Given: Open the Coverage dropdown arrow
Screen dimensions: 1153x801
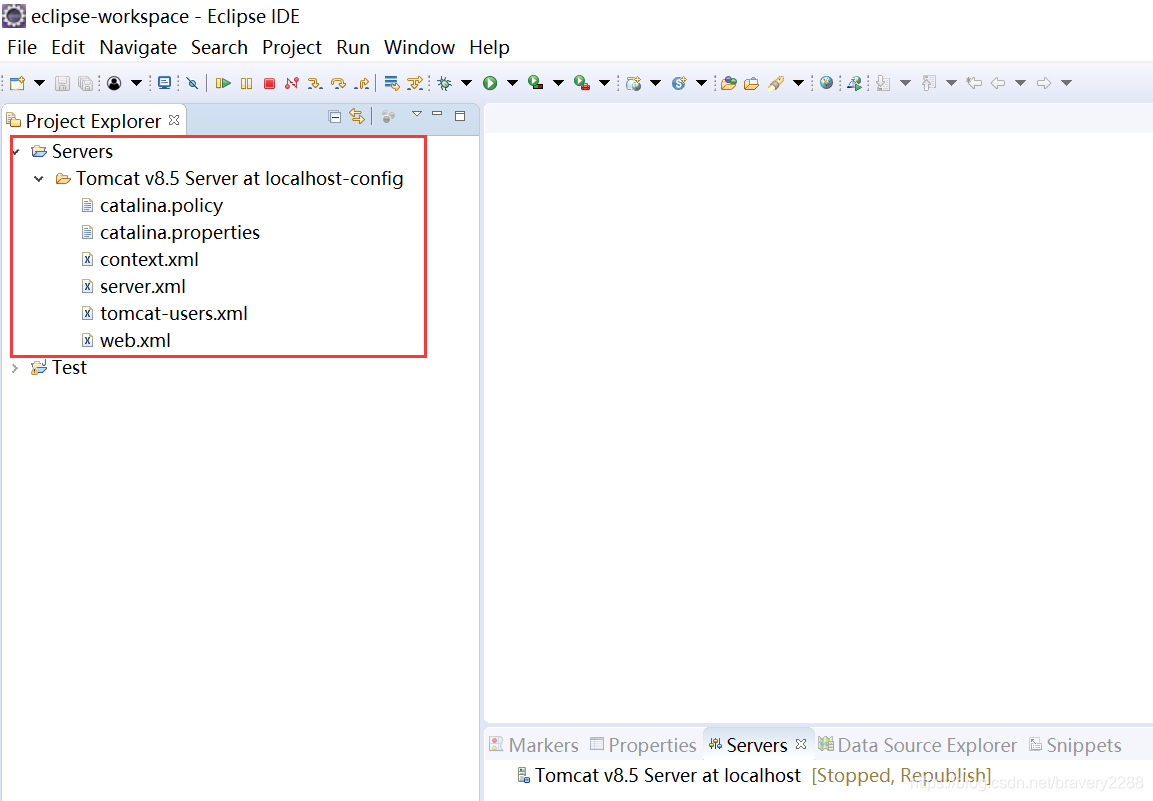Looking at the screenshot, I should point(558,83).
